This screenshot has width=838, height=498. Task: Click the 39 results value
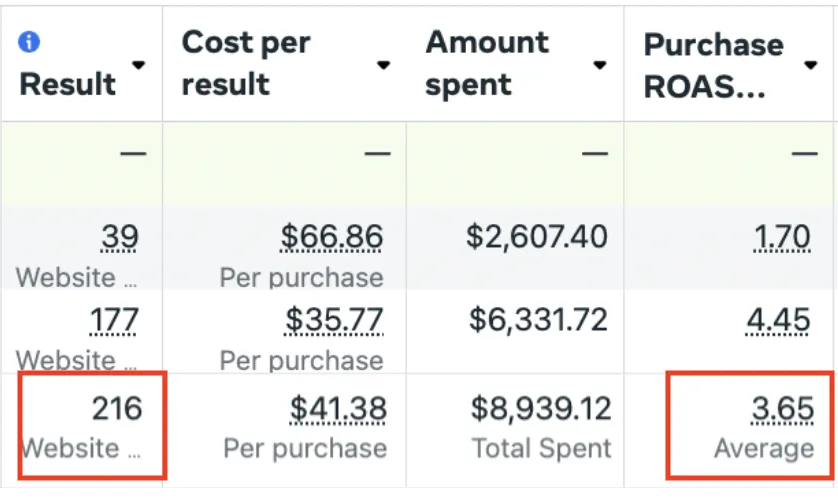click(120, 237)
